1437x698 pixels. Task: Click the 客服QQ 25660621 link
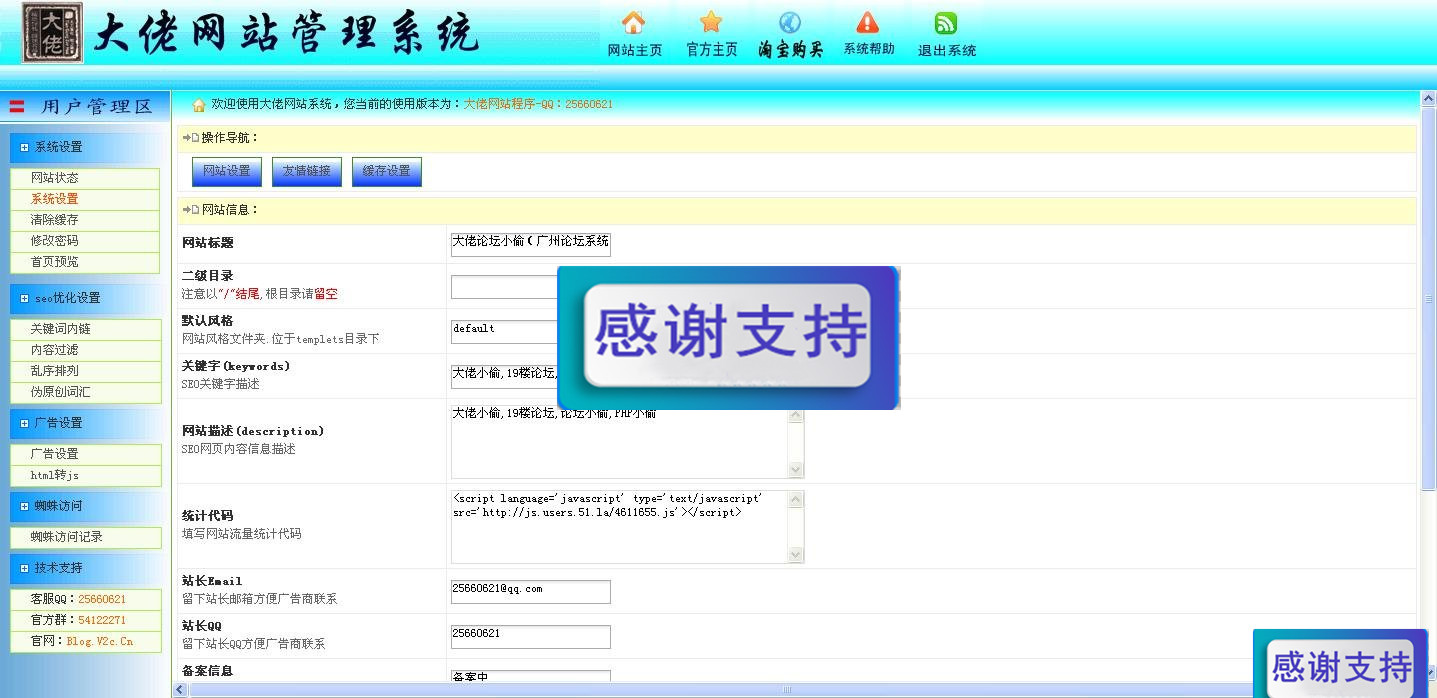click(x=102, y=599)
